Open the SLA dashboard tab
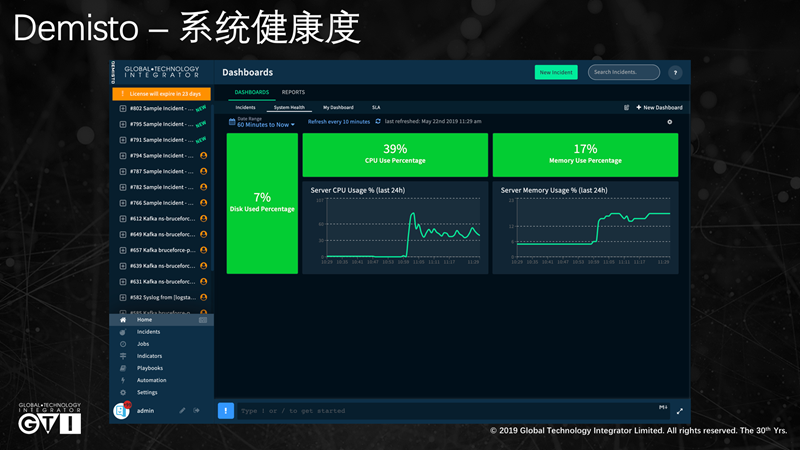Screen dimensions: 800x450 coord(376,108)
